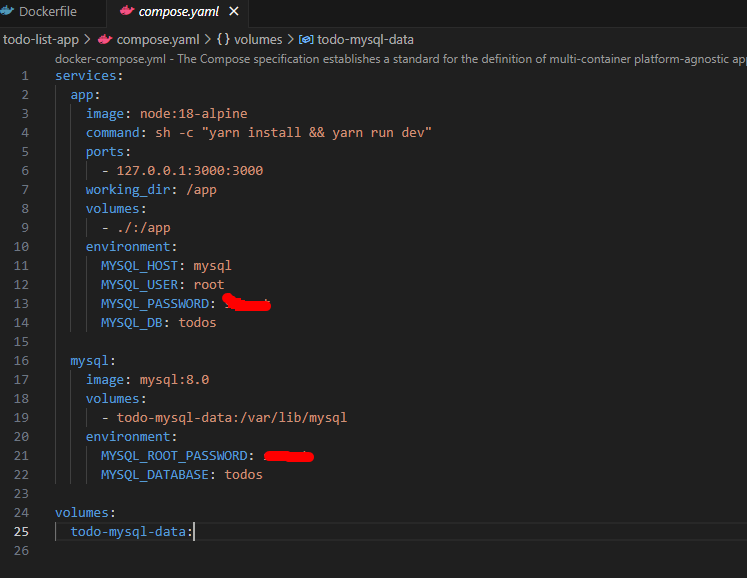
Task: Click the redacted MYSQL_ROOT_PASSWORD value
Action: click(x=289, y=457)
